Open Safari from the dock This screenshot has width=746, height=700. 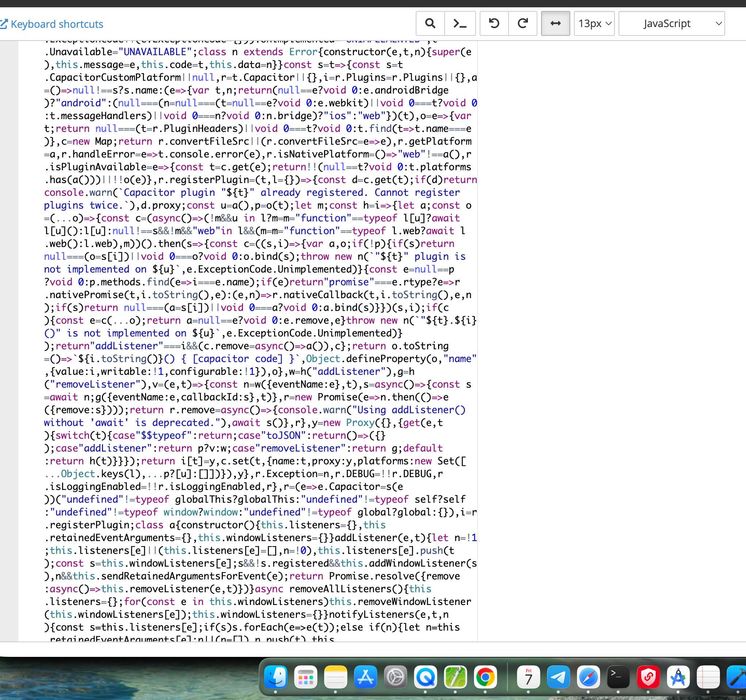(588, 677)
